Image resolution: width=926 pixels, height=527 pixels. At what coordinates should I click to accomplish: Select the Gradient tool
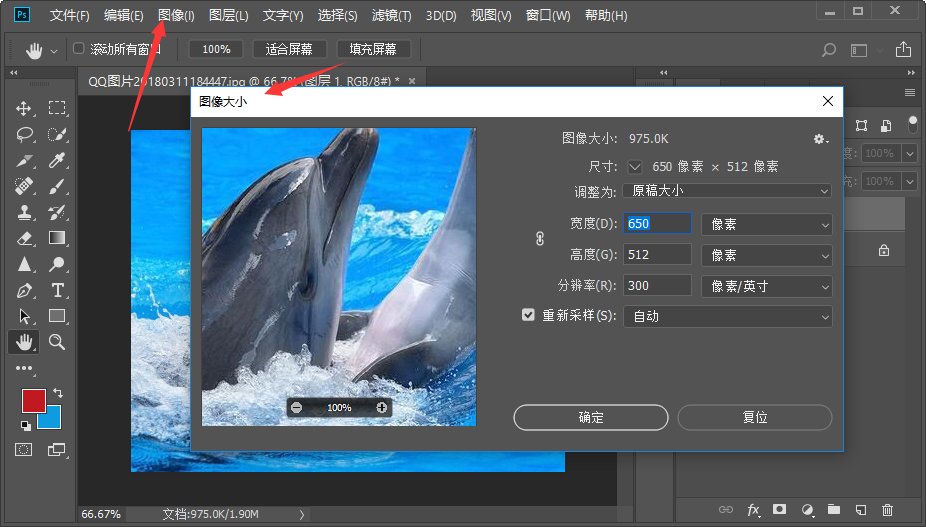tap(57, 238)
